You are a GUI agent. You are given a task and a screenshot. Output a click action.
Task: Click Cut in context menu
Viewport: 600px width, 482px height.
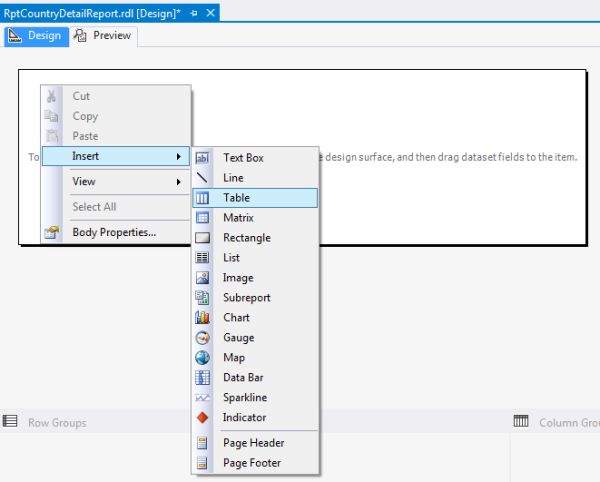(x=116, y=96)
